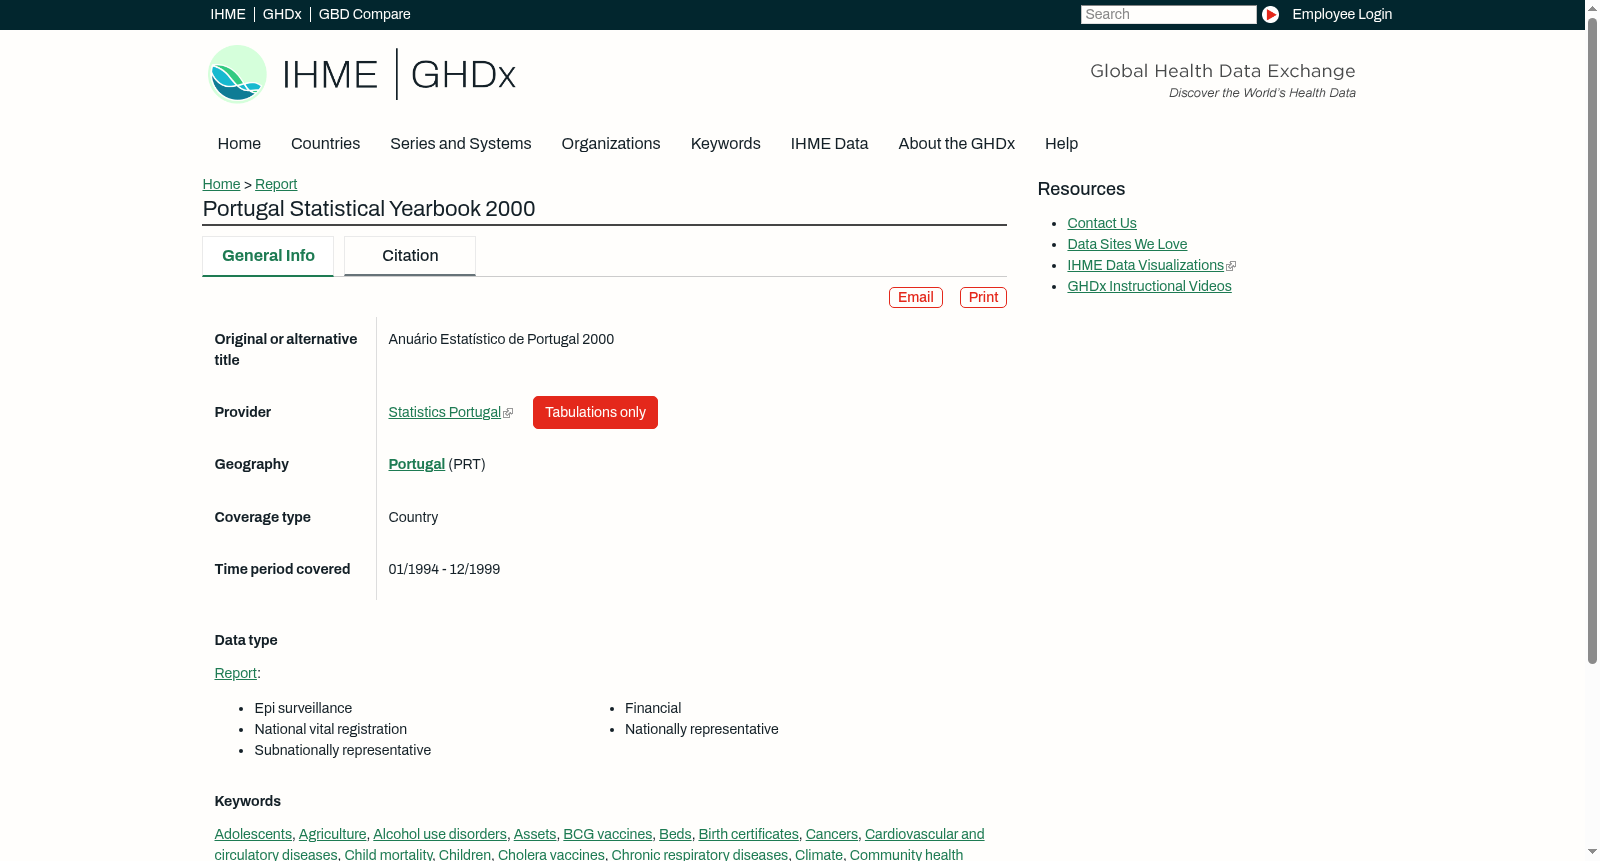Click 'Portugal Statistical Yearbook 2000' heading
1600x861 pixels.
click(x=369, y=209)
